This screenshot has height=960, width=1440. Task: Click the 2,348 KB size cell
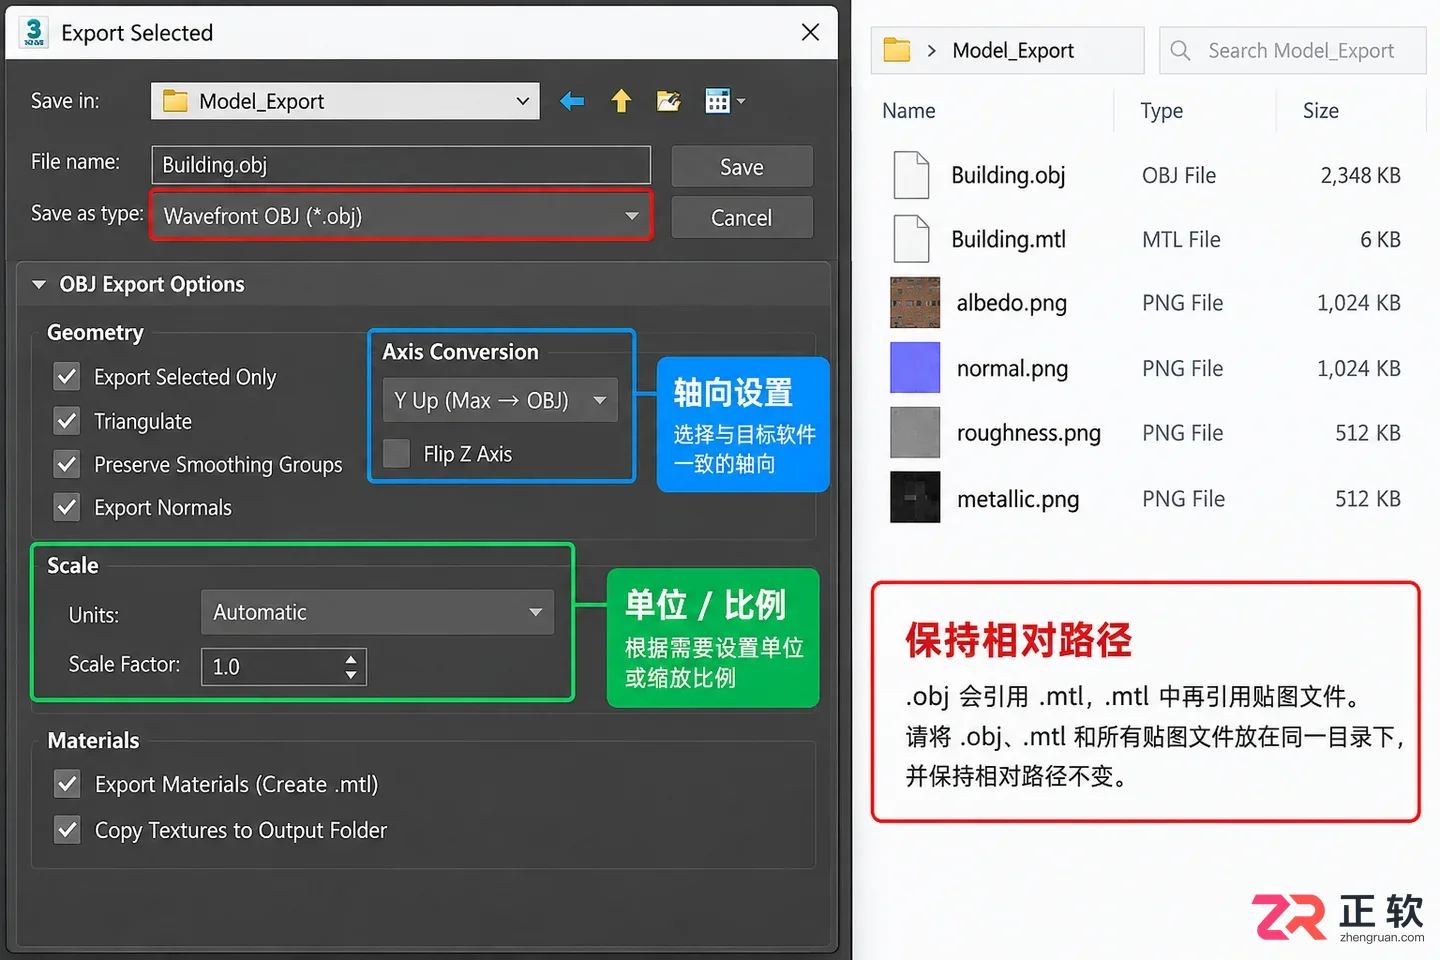(1360, 176)
